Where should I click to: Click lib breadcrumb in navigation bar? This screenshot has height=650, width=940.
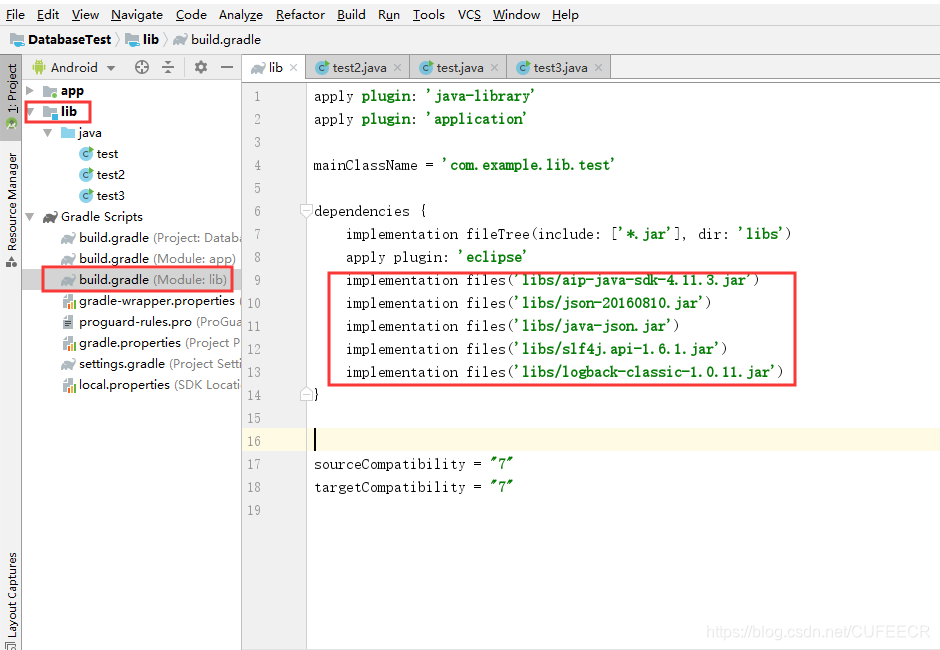143,40
